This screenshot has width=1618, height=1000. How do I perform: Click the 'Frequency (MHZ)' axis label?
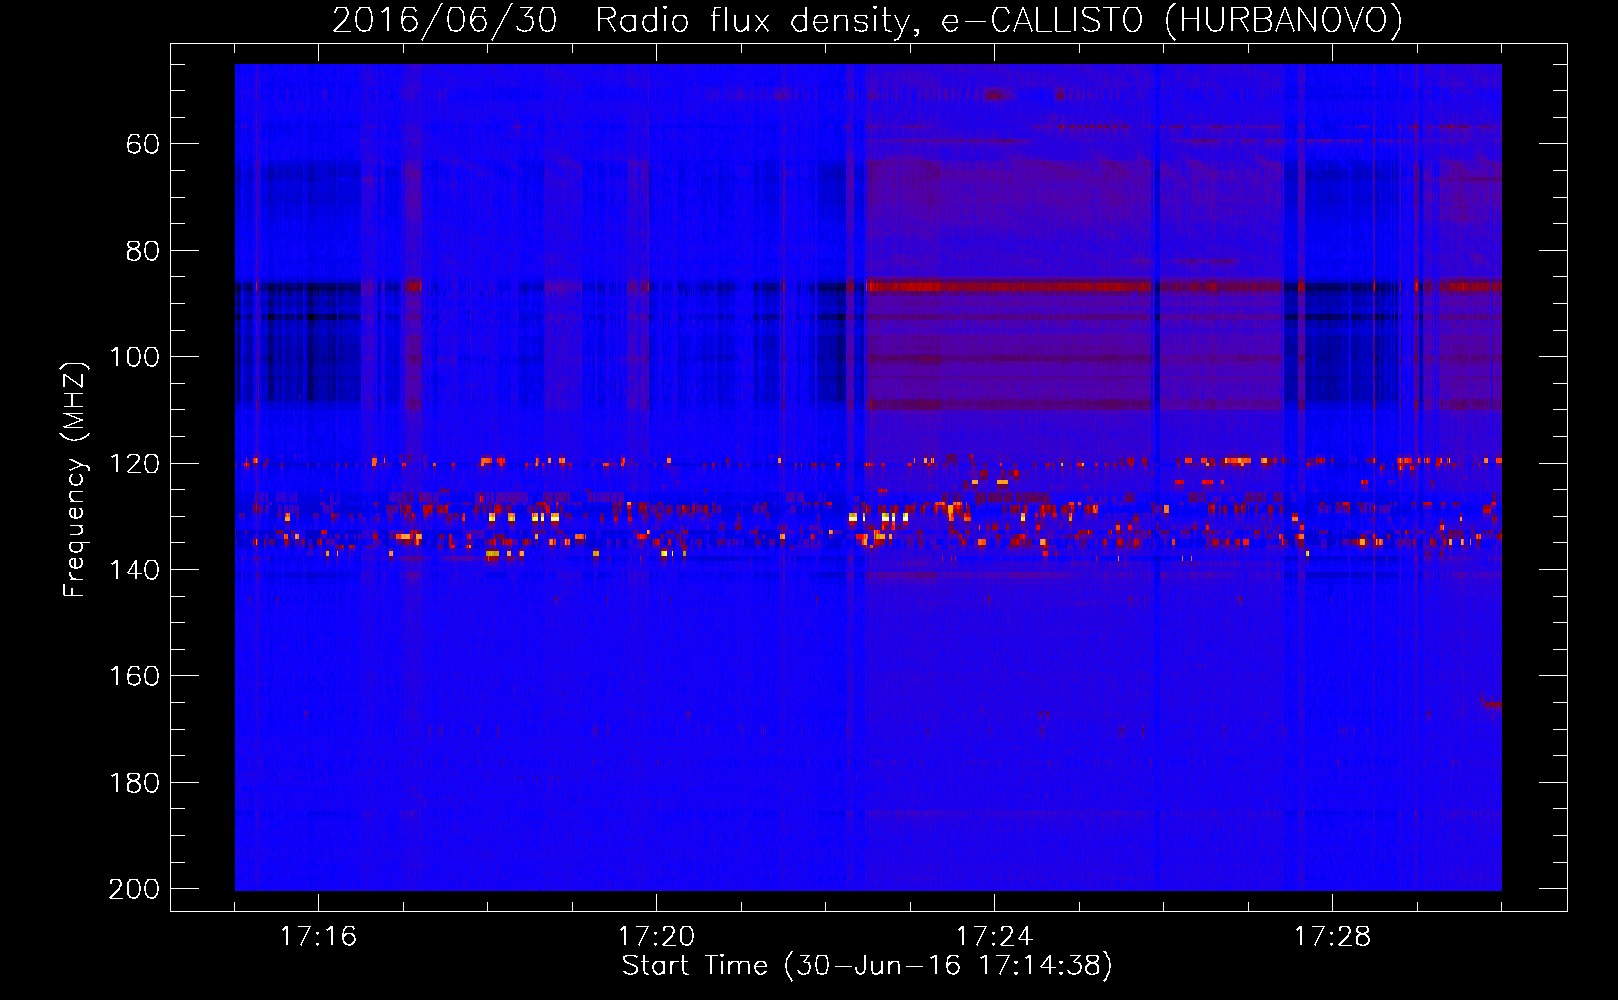75,479
